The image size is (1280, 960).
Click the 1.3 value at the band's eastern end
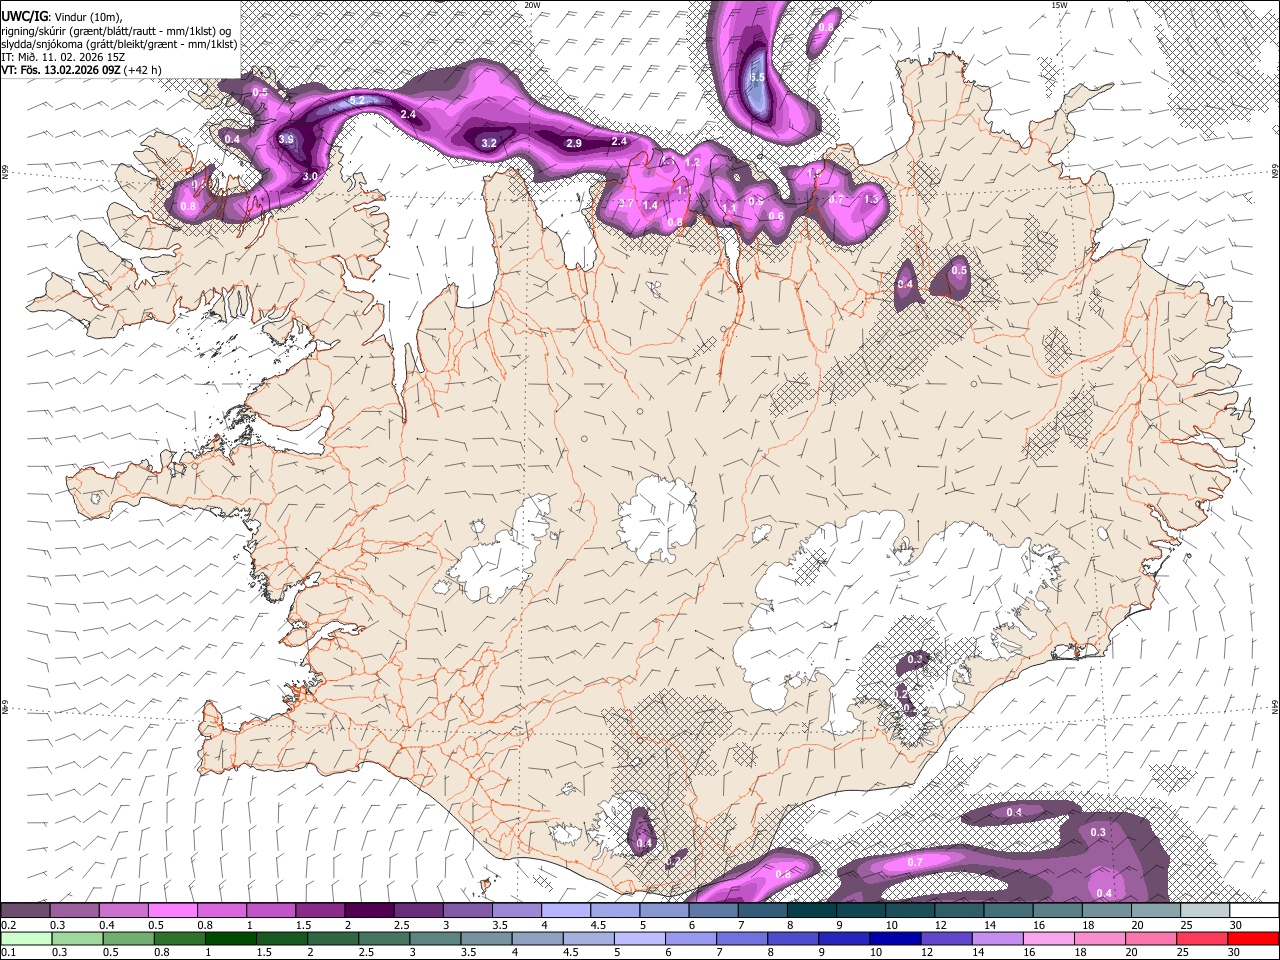[x=871, y=200]
